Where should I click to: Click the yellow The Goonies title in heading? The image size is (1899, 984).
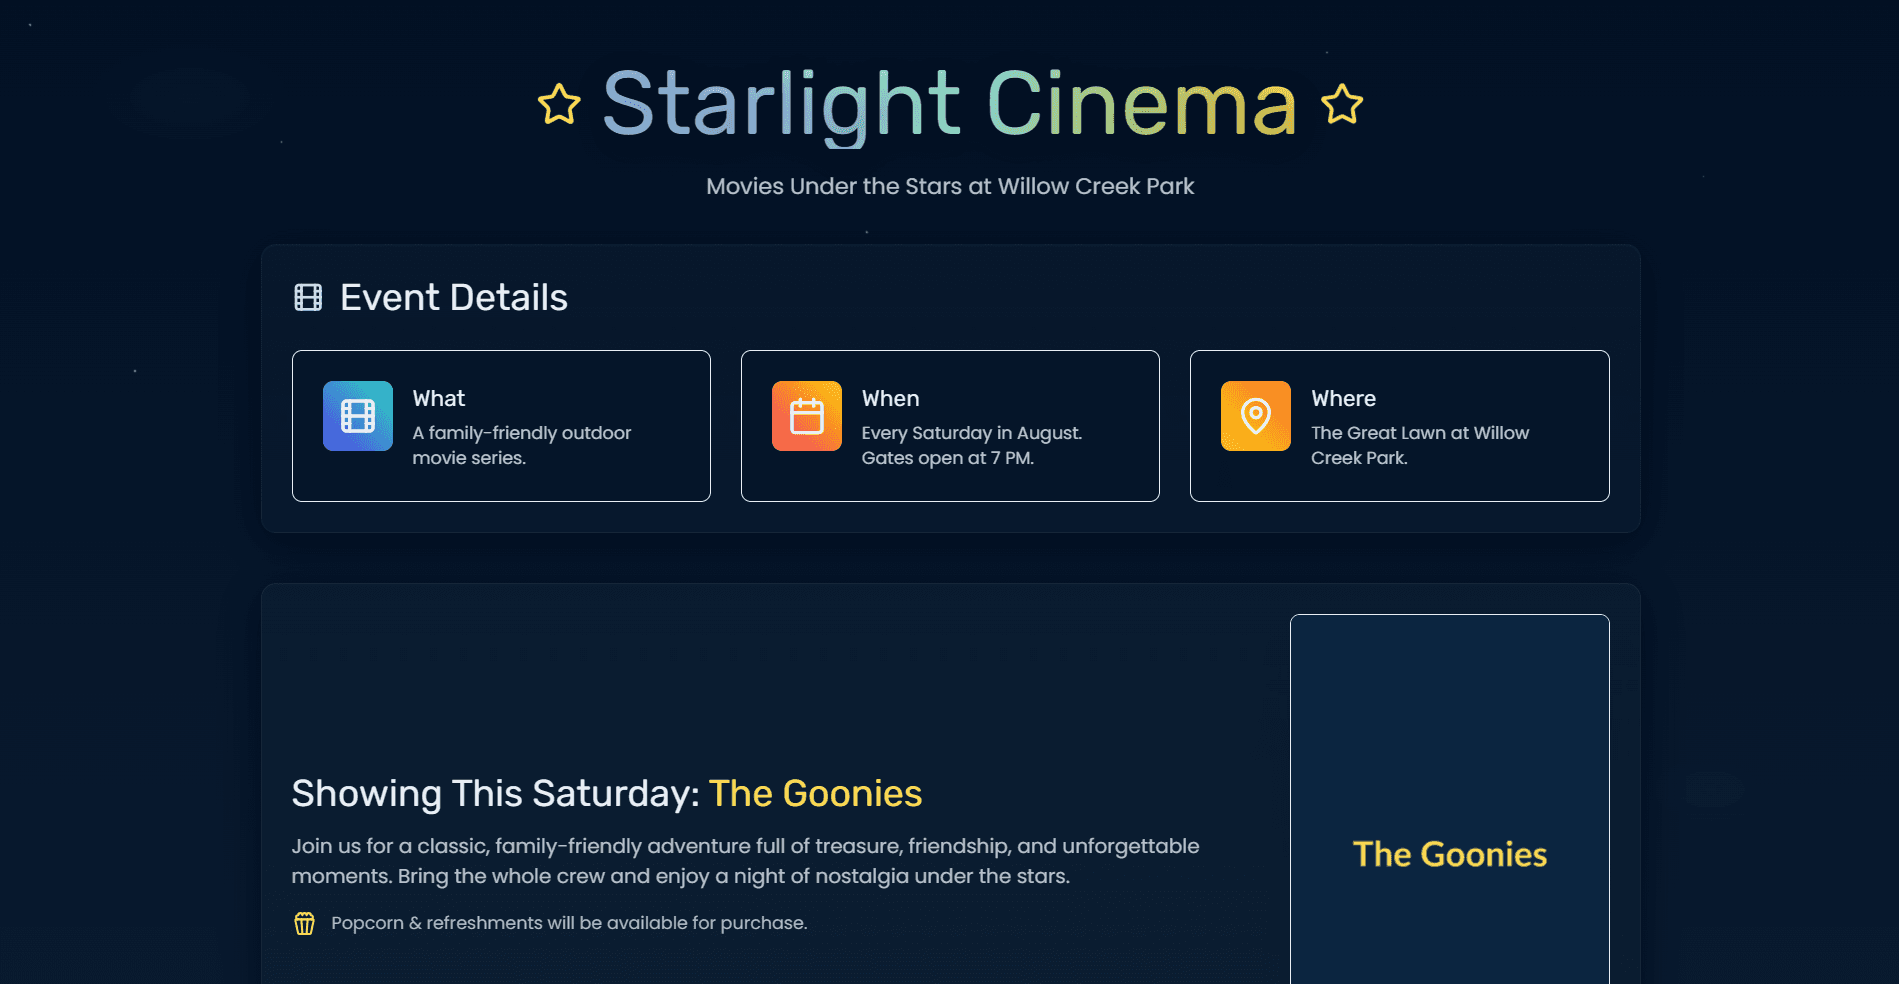coord(815,794)
